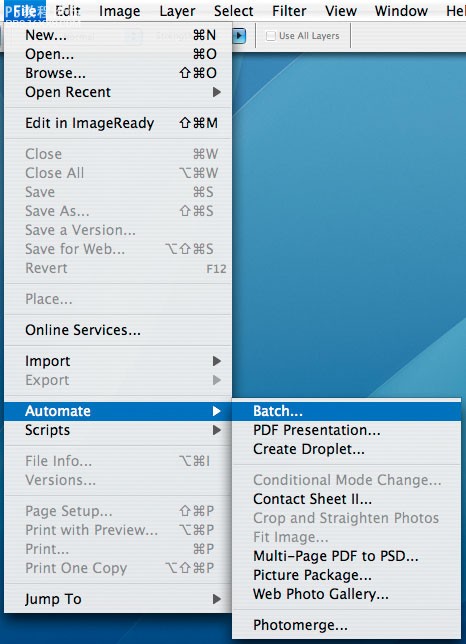Open the Window menu
Image resolution: width=466 pixels, height=644 pixels.
pyautogui.click(x=401, y=11)
